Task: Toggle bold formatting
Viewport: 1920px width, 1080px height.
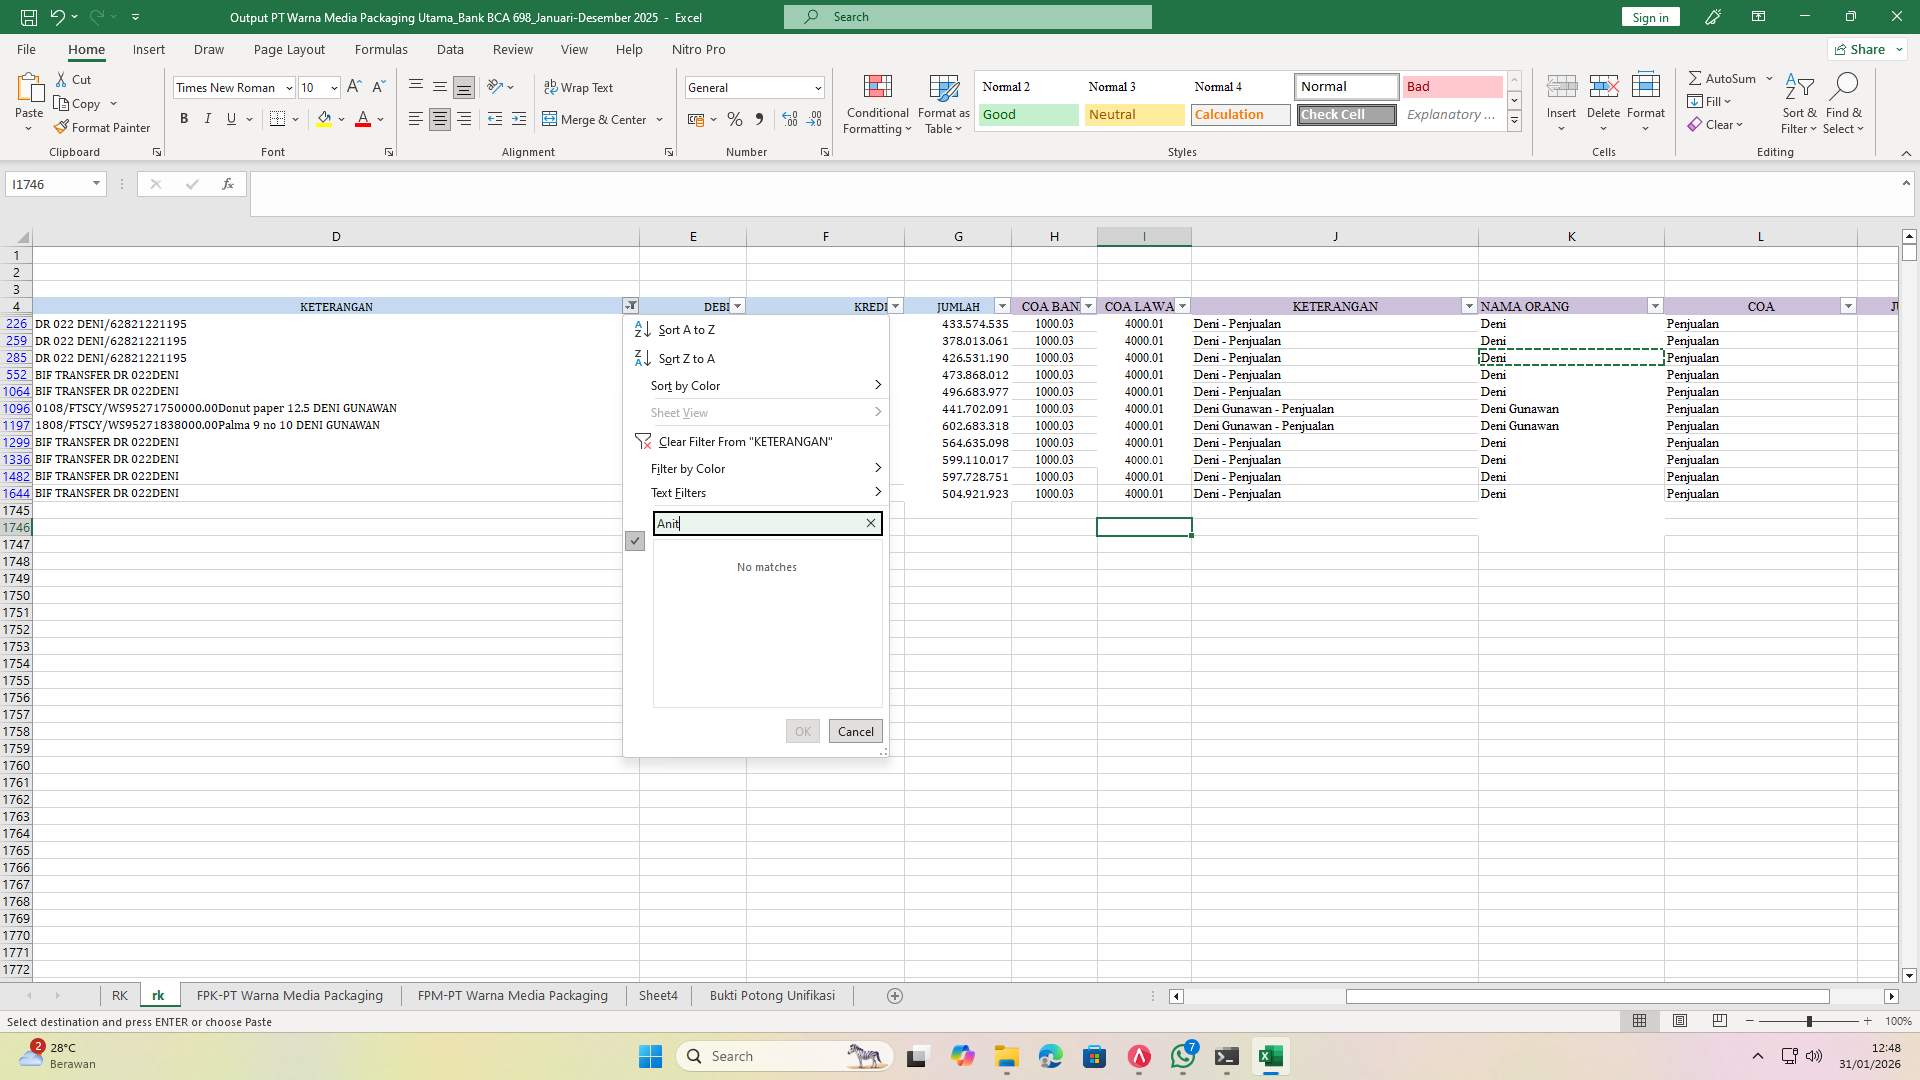Action: point(184,119)
